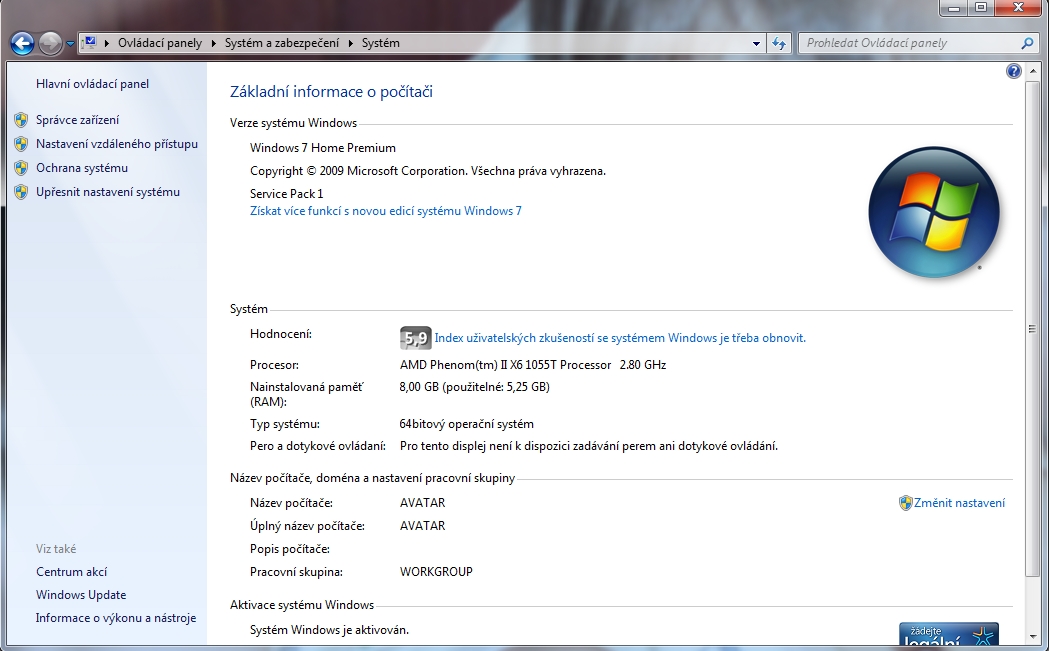Open Systém a zabezpečení breadcrumb

[282, 43]
